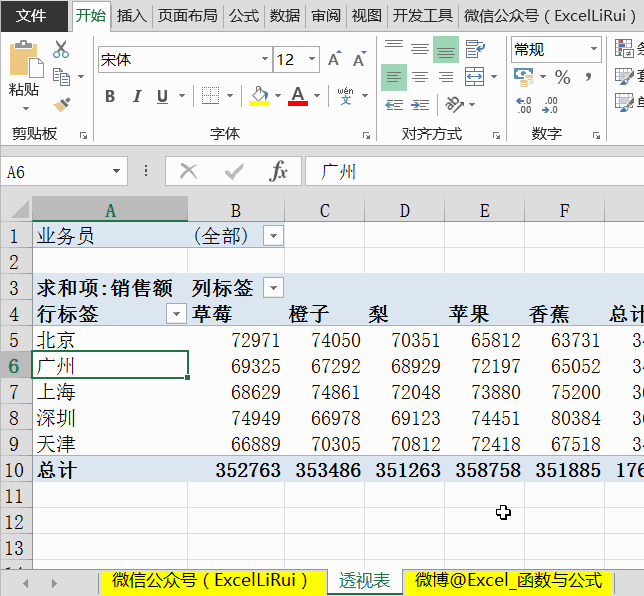This screenshot has height=596, width=644.
Task: Apply yellow fill color bucket
Action: point(259,96)
